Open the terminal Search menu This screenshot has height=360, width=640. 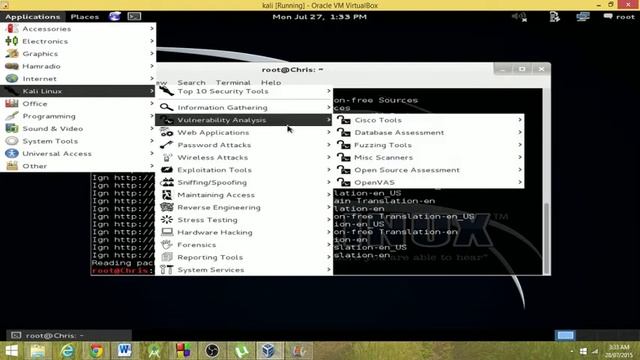(x=191, y=82)
